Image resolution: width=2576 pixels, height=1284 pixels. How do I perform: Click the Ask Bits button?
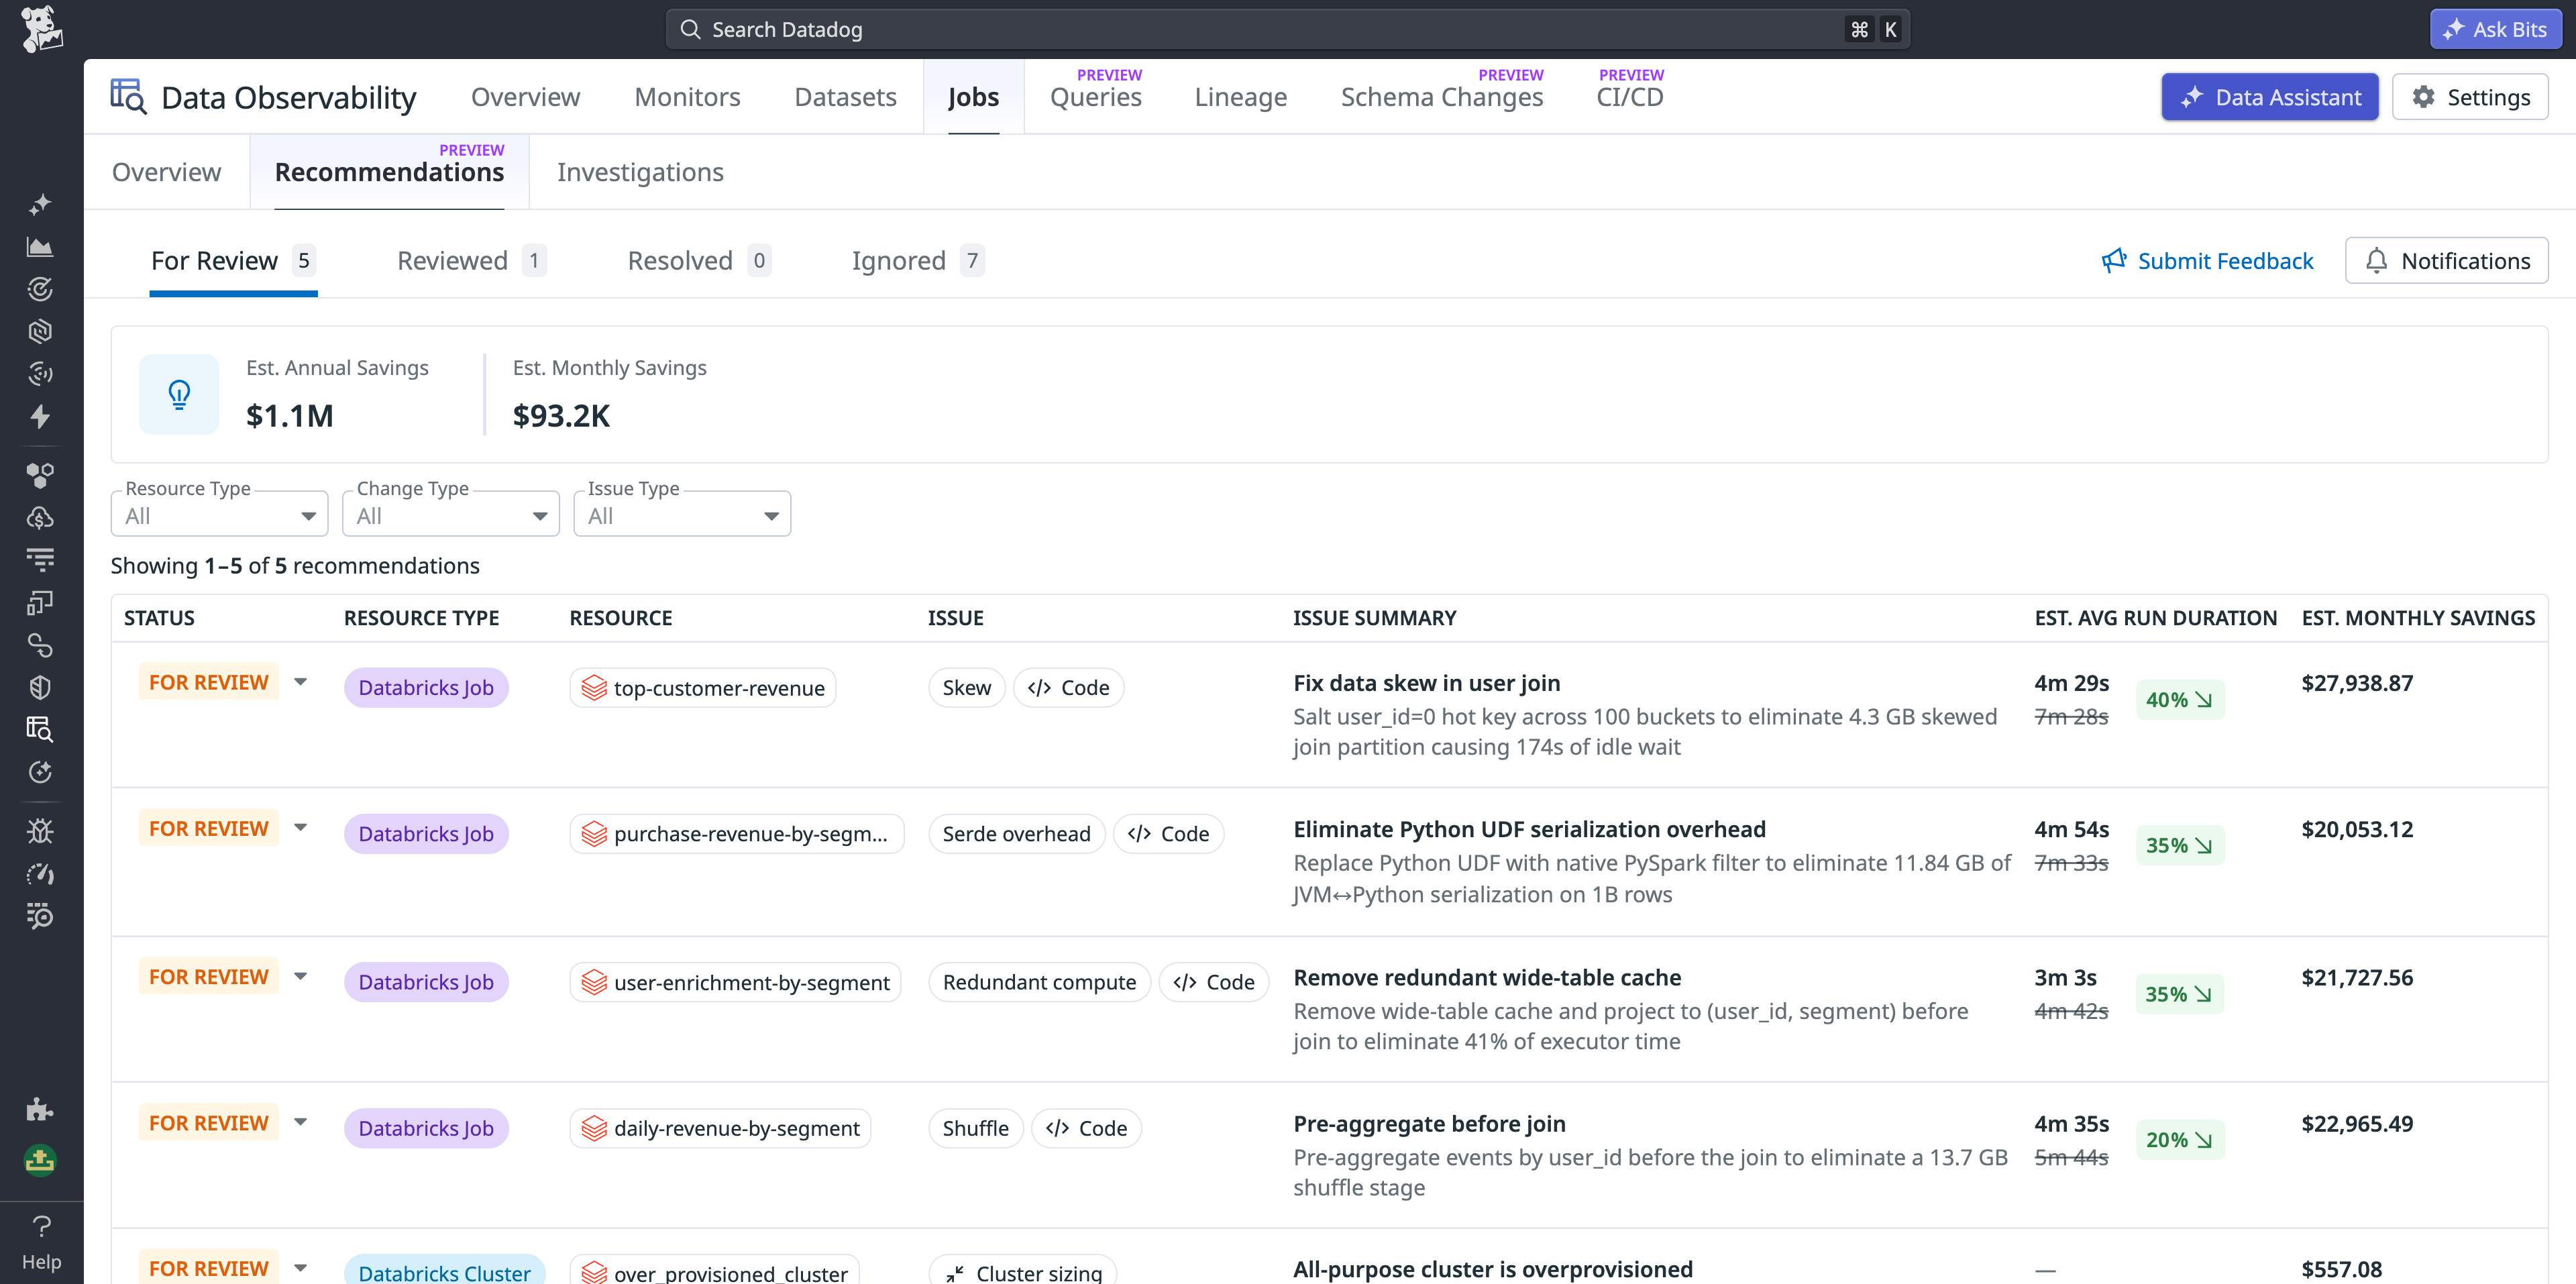pos(2495,29)
